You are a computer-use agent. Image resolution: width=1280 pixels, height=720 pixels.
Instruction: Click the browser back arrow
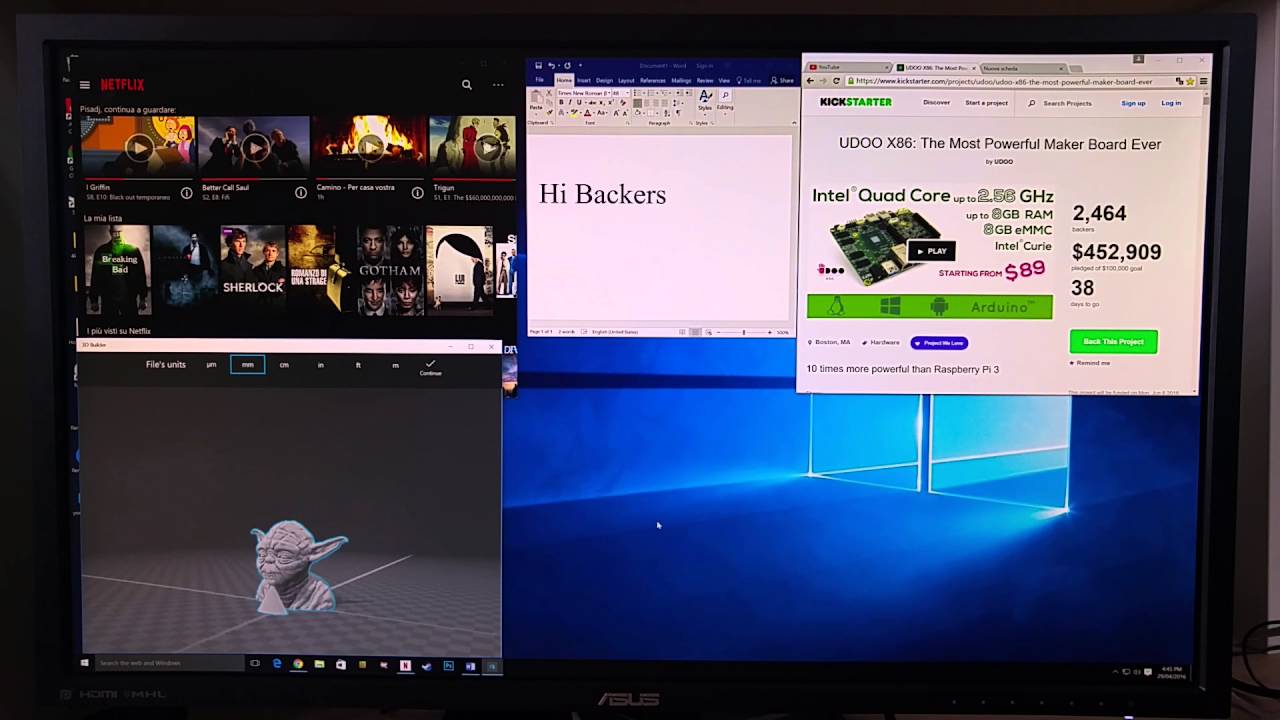[x=810, y=81]
